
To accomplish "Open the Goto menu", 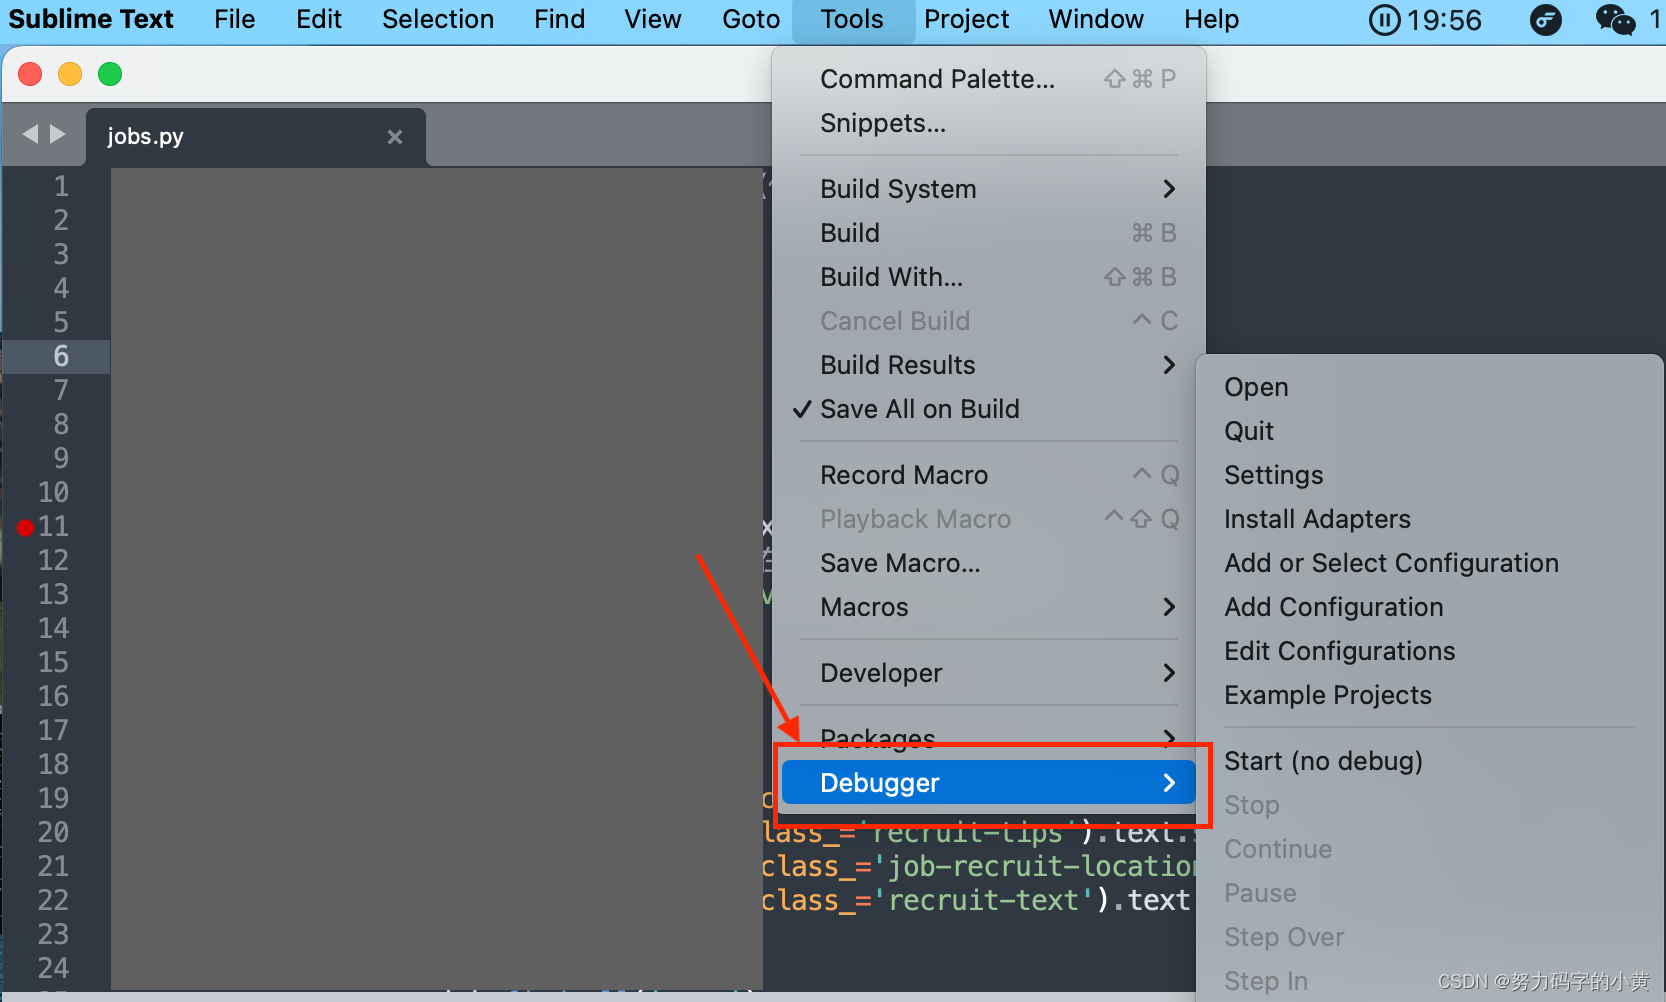I will pos(751,19).
